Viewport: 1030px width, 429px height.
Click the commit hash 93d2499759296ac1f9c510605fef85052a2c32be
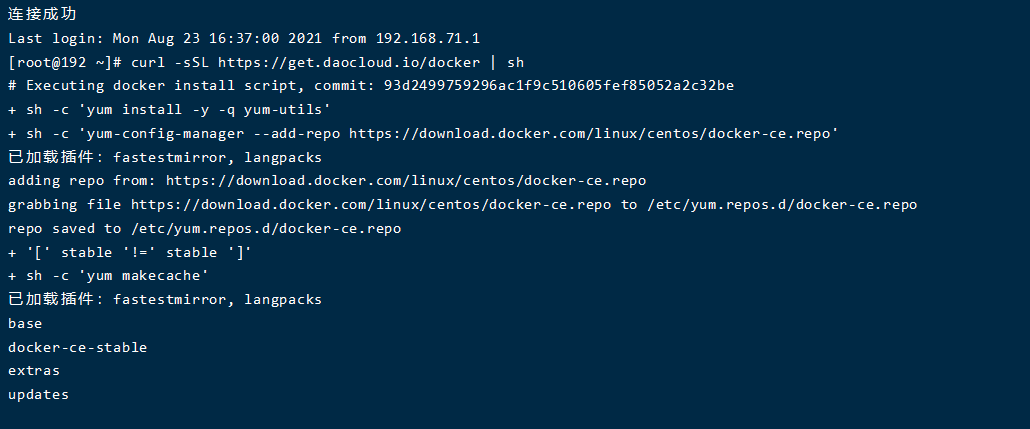coord(559,86)
